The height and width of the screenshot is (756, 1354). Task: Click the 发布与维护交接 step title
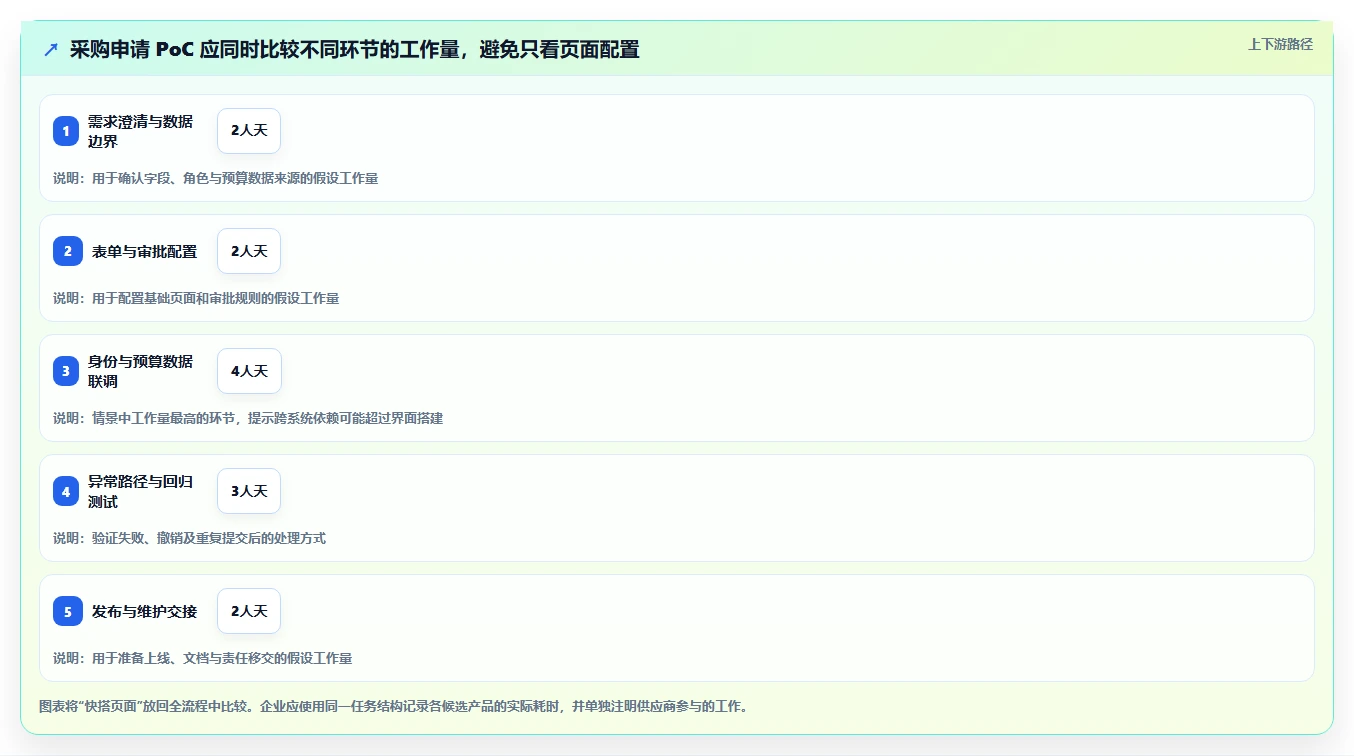coord(145,611)
